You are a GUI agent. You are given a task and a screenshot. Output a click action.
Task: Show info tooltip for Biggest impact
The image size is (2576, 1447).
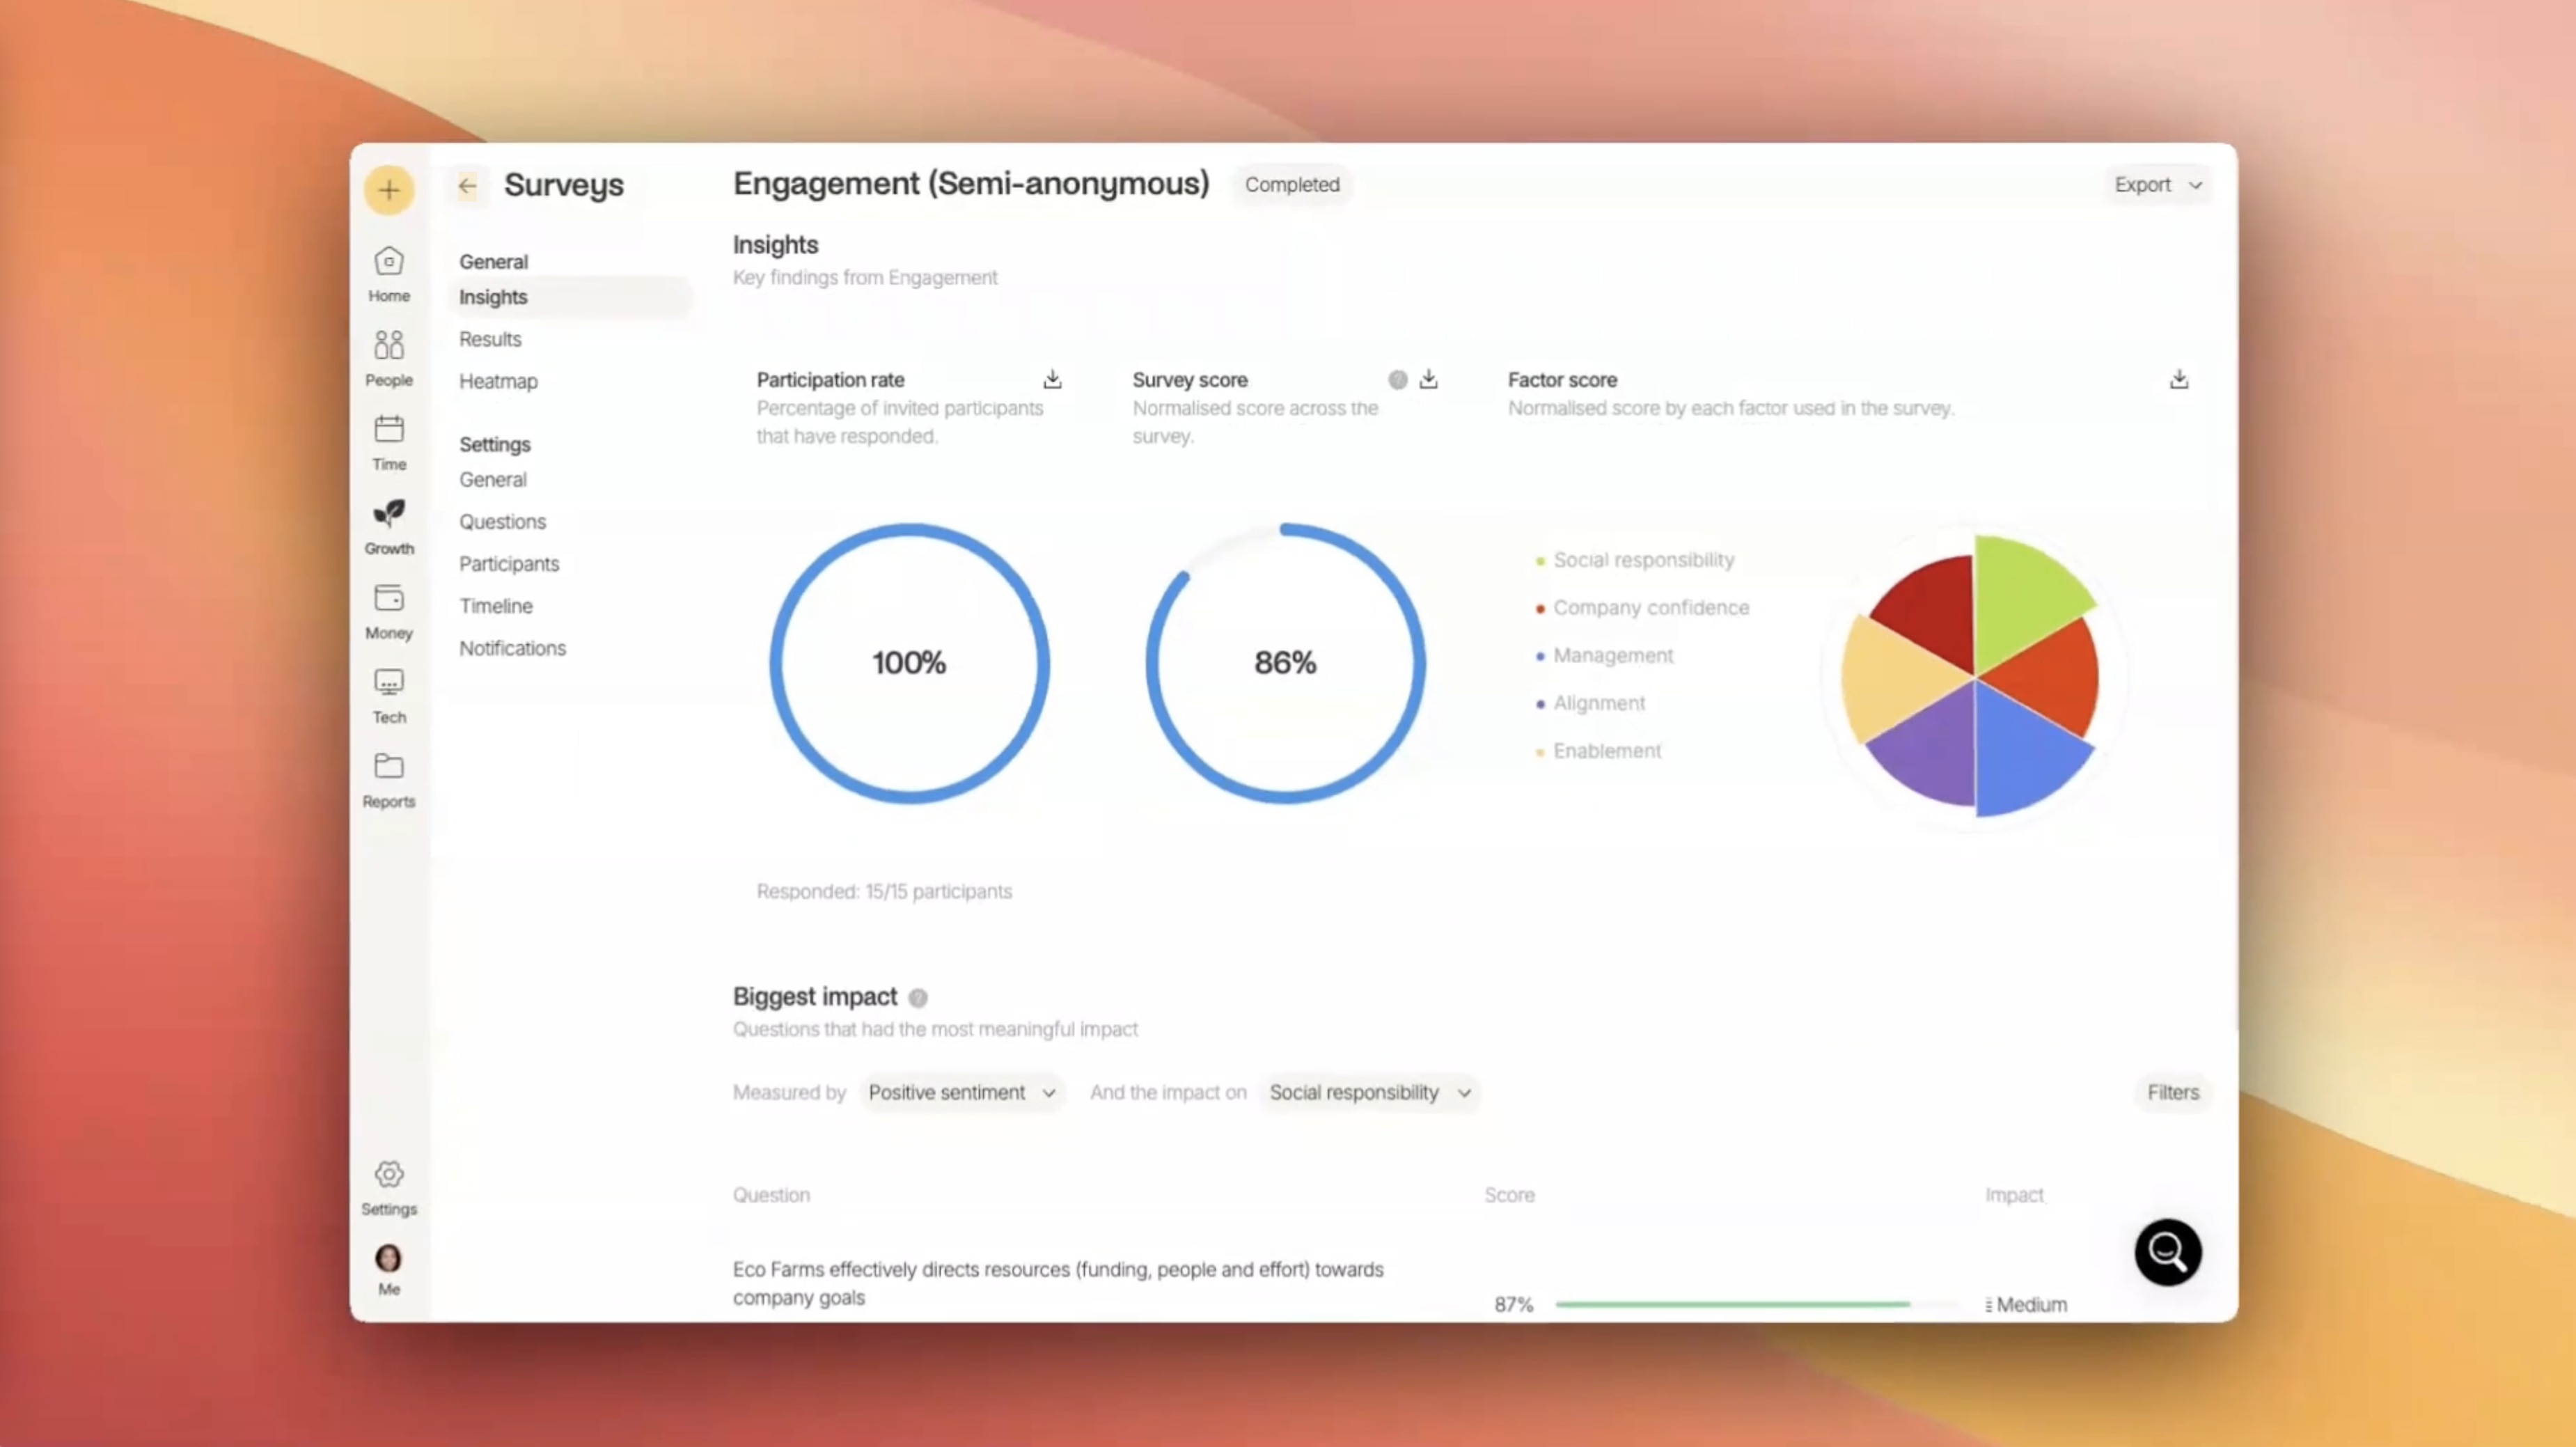click(918, 998)
